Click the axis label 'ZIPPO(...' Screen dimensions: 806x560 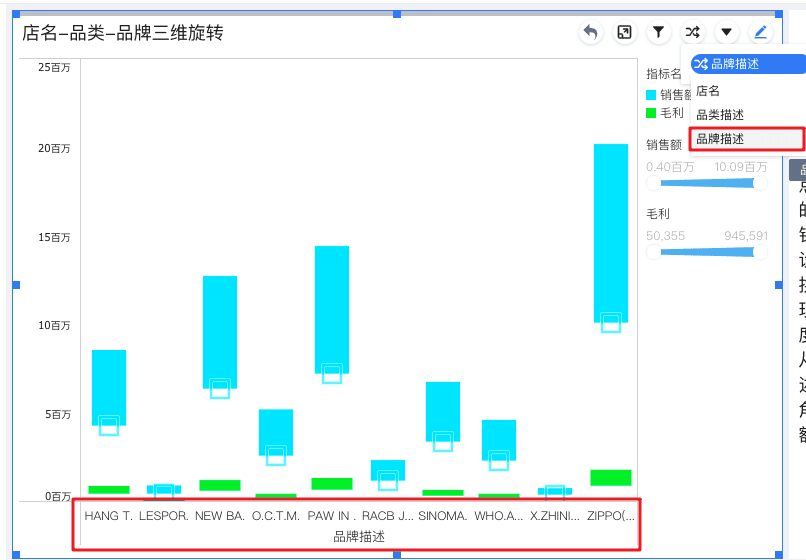tap(611, 516)
